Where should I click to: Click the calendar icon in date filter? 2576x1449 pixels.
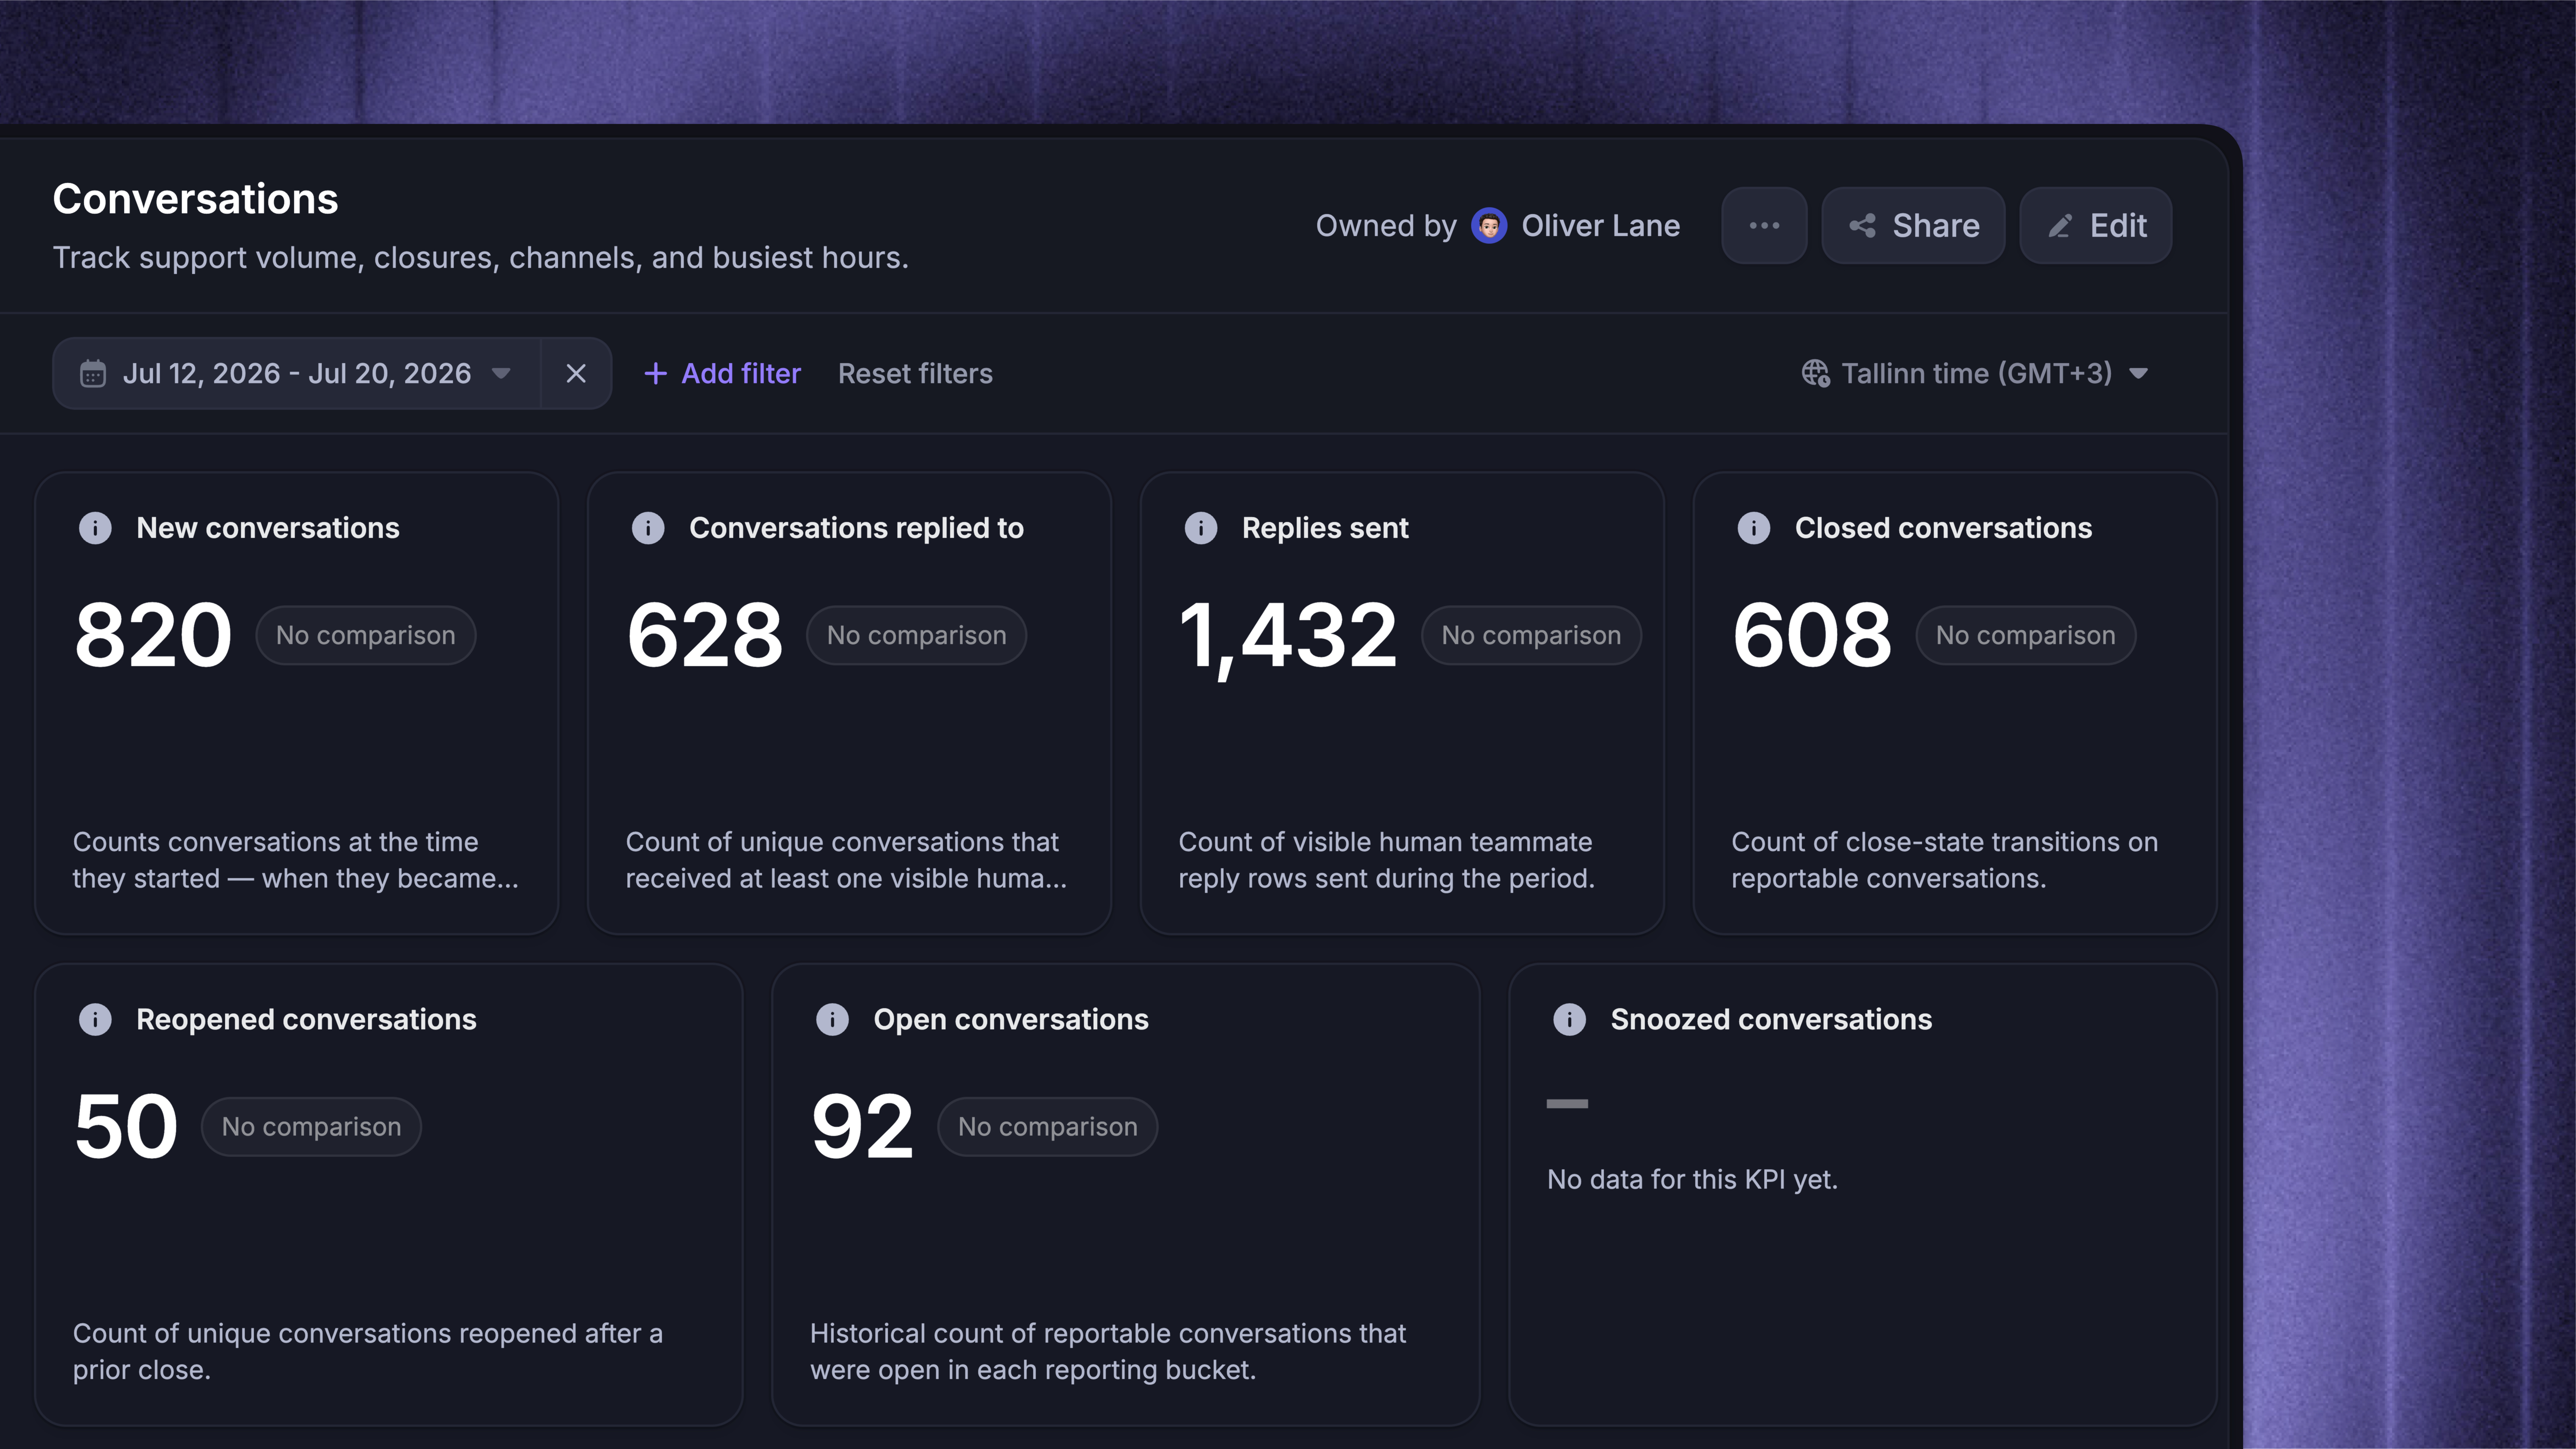point(93,374)
